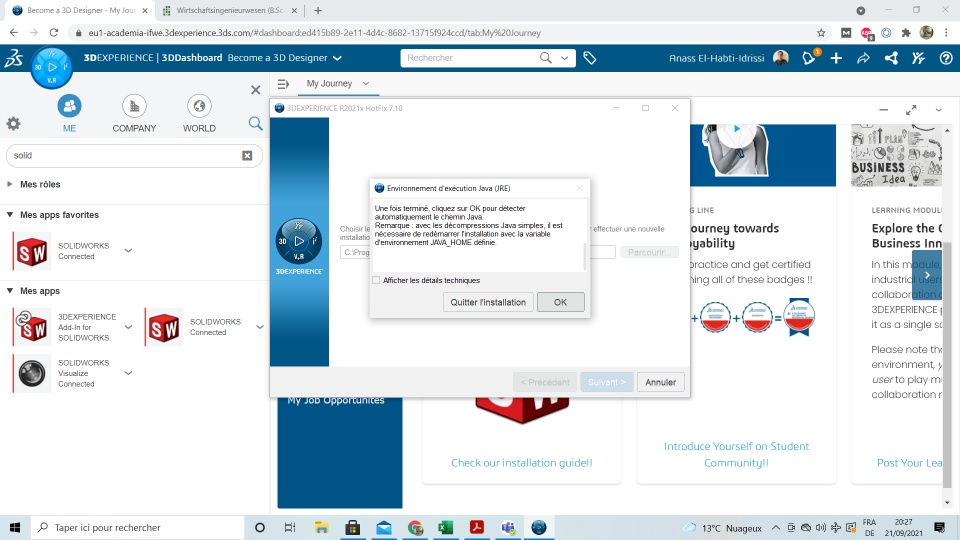Open the search options dropdown arrow
This screenshot has width=960, height=540.
pyautogui.click(x=564, y=58)
